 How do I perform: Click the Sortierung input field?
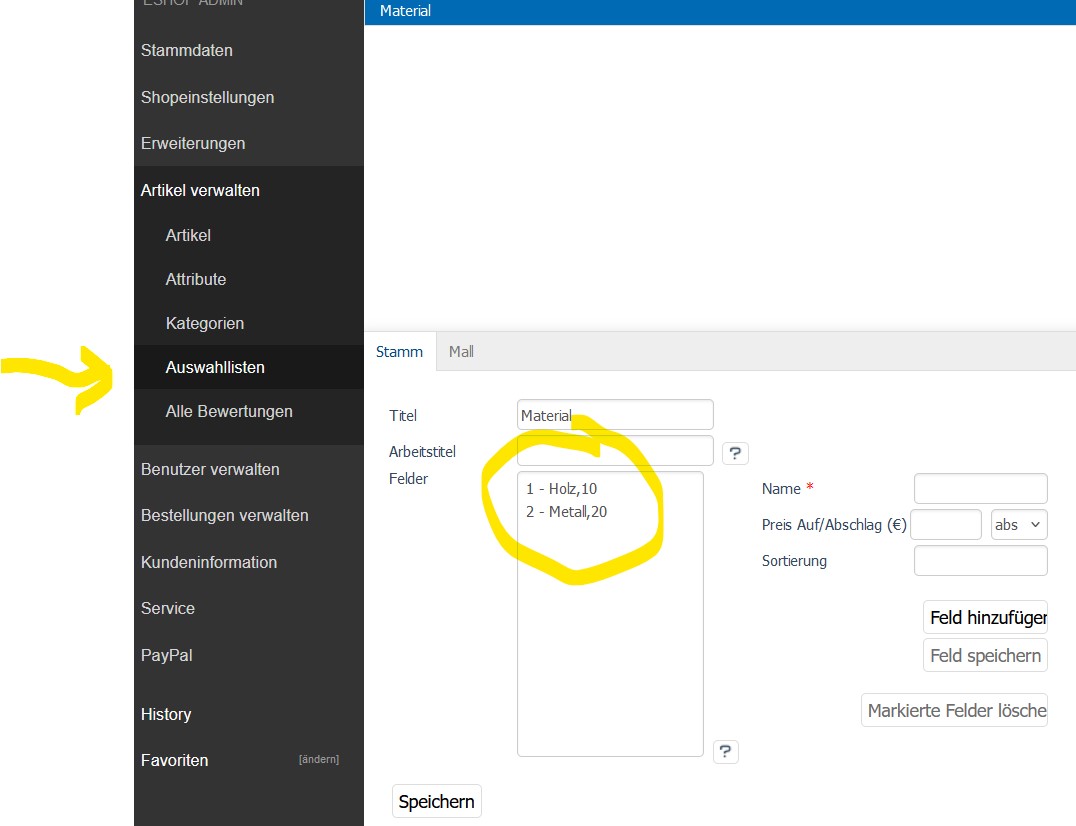coord(980,561)
